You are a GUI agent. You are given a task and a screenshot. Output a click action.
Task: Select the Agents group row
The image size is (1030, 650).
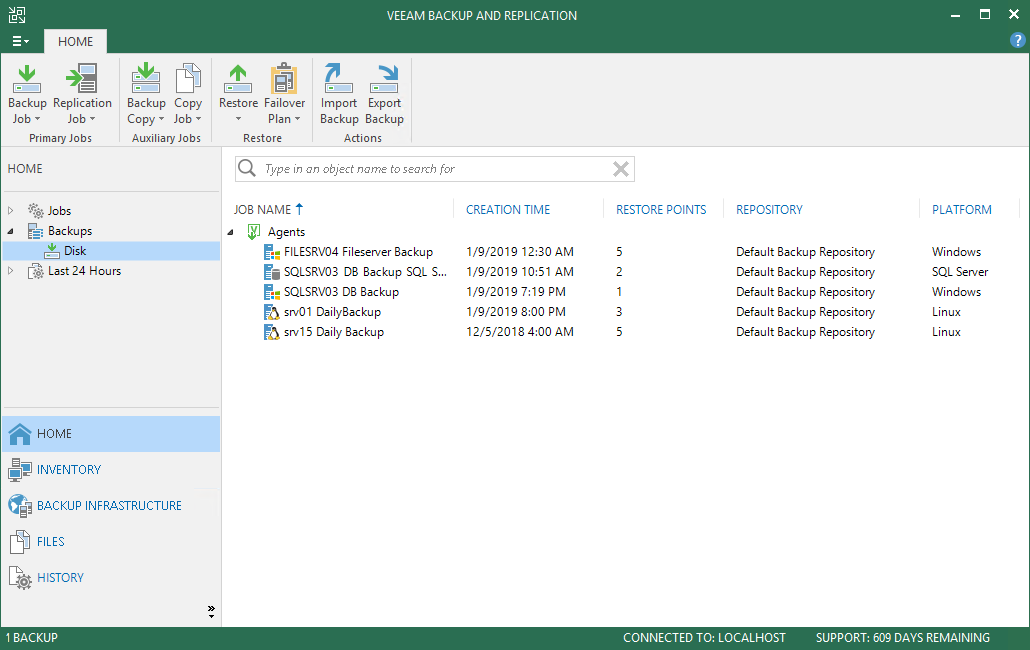[x=286, y=232]
